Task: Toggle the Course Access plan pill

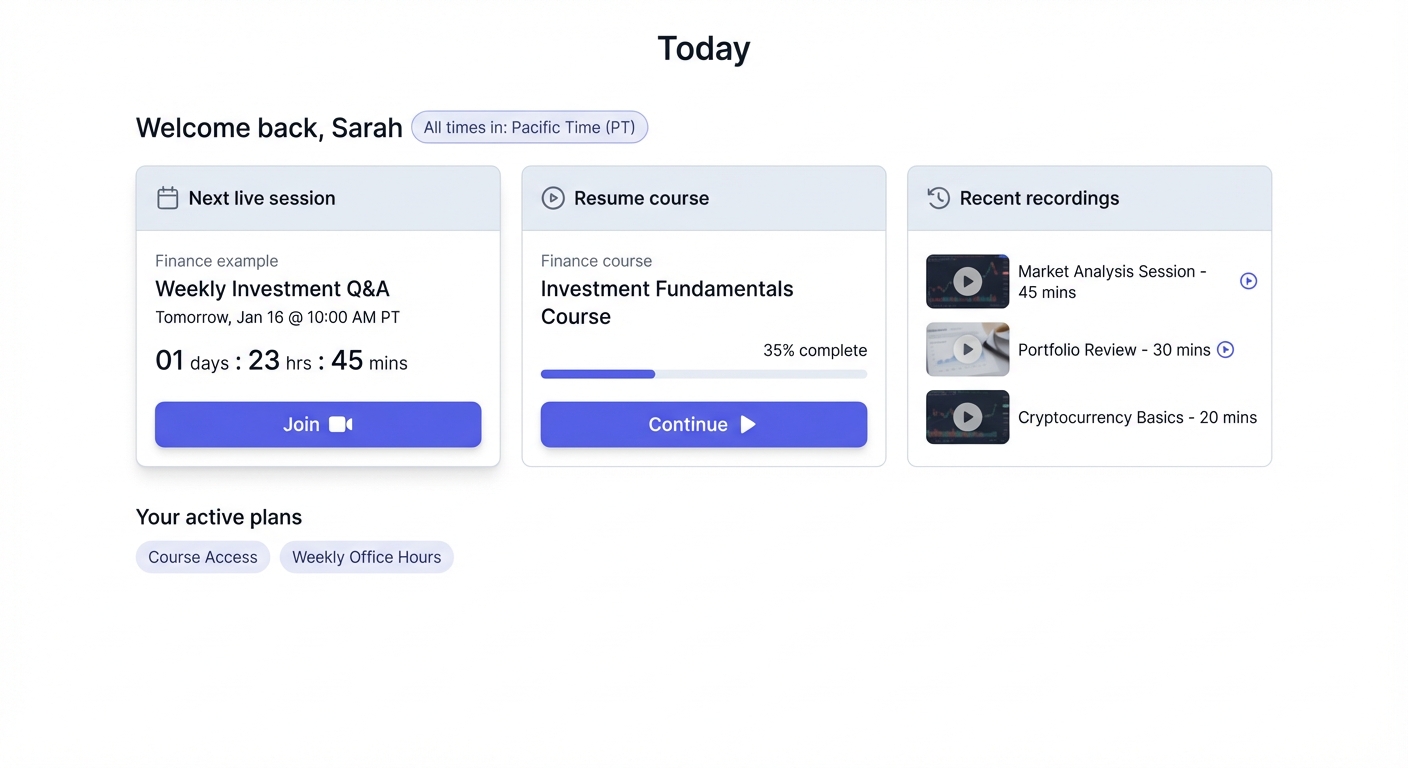Action: pos(203,557)
